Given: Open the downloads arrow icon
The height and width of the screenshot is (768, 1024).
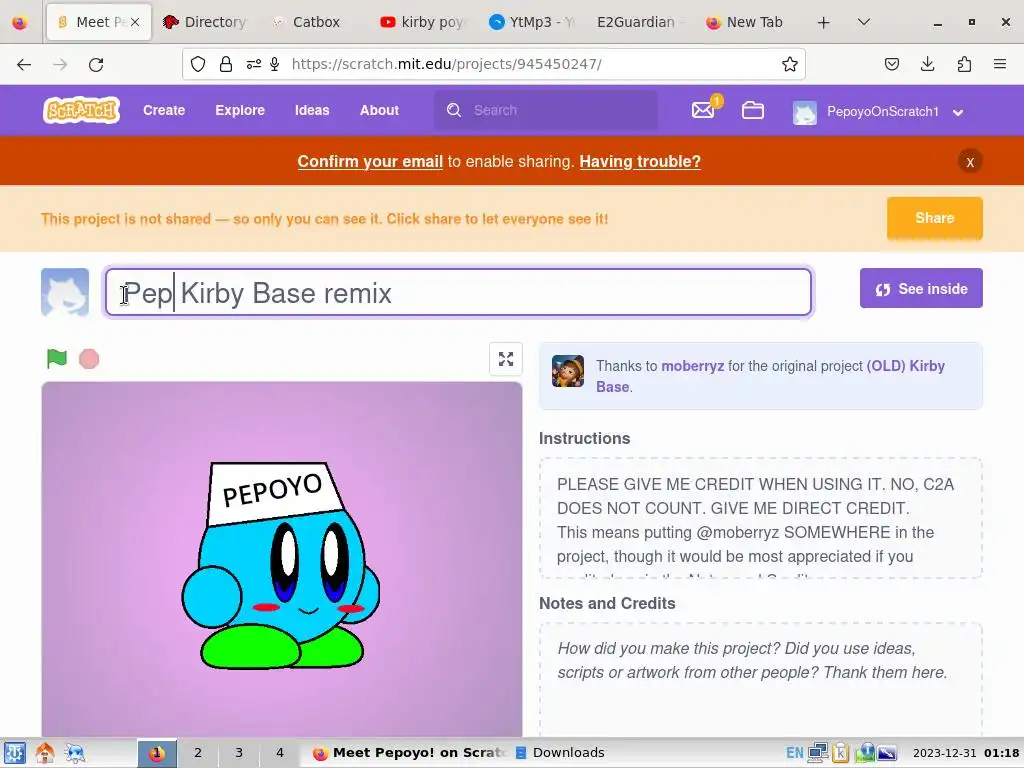Looking at the screenshot, I should [x=927, y=64].
